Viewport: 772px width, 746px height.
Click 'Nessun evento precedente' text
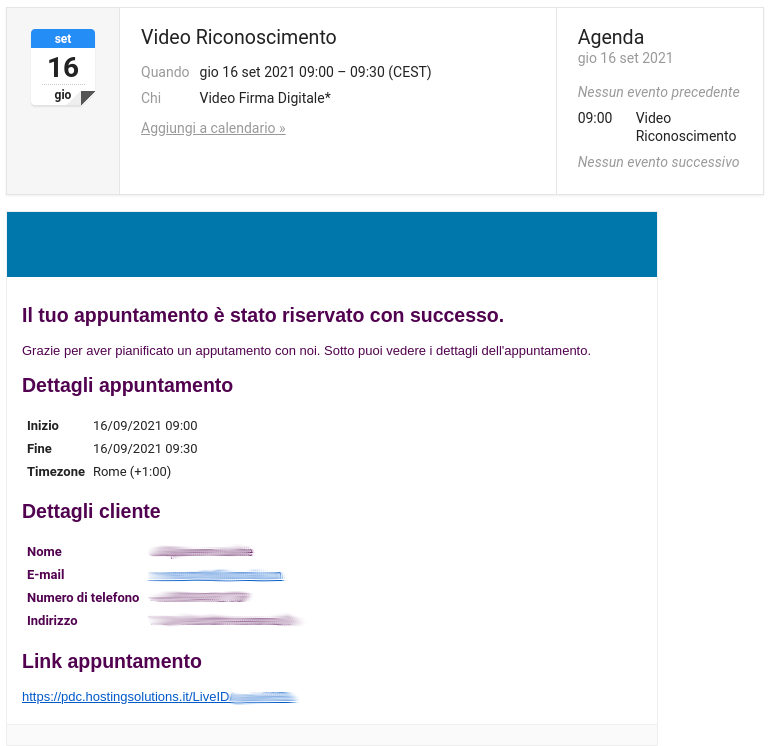tap(658, 92)
